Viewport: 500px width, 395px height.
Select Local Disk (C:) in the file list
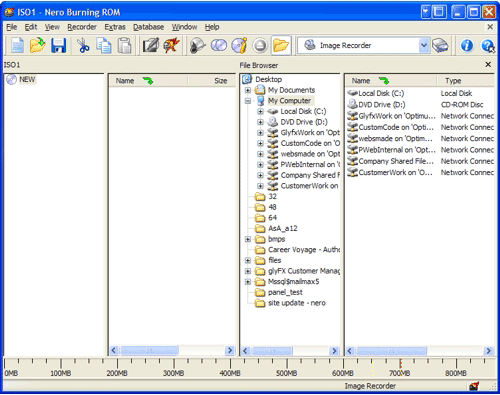click(x=381, y=93)
